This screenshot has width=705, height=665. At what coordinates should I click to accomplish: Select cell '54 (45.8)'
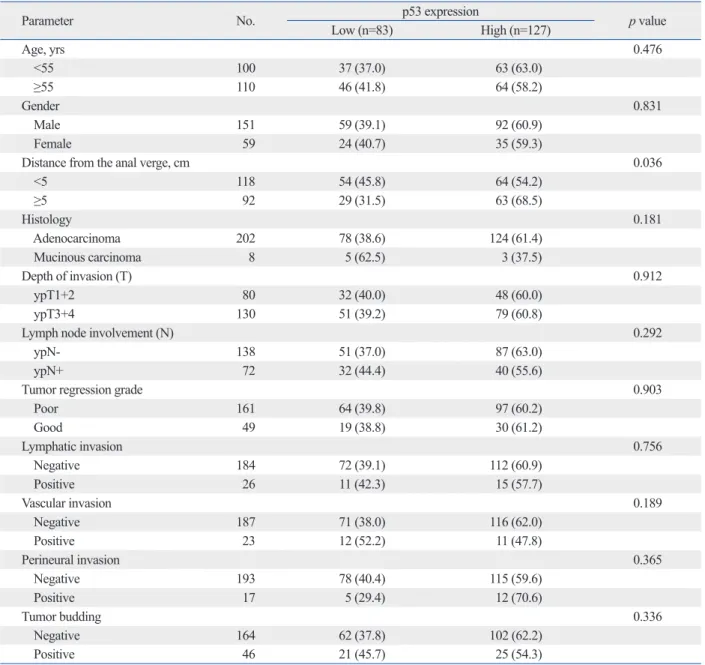click(x=362, y=182)
